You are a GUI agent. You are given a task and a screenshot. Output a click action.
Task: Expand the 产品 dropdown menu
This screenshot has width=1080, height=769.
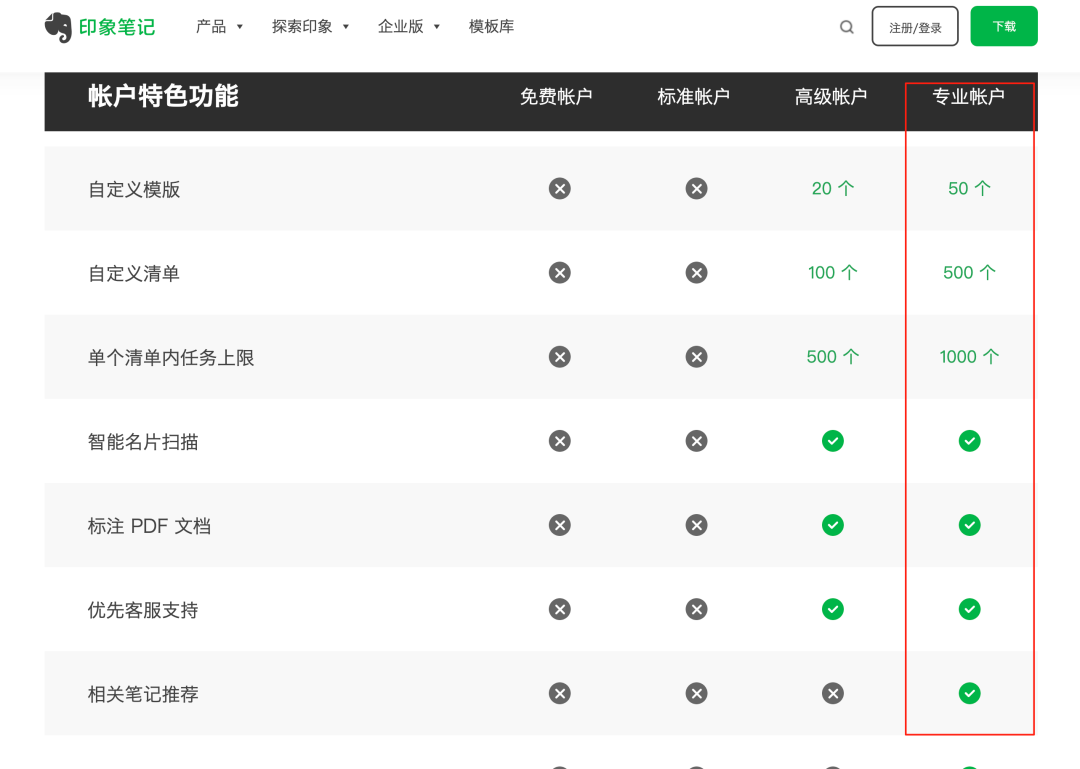[x=219, y=27]
